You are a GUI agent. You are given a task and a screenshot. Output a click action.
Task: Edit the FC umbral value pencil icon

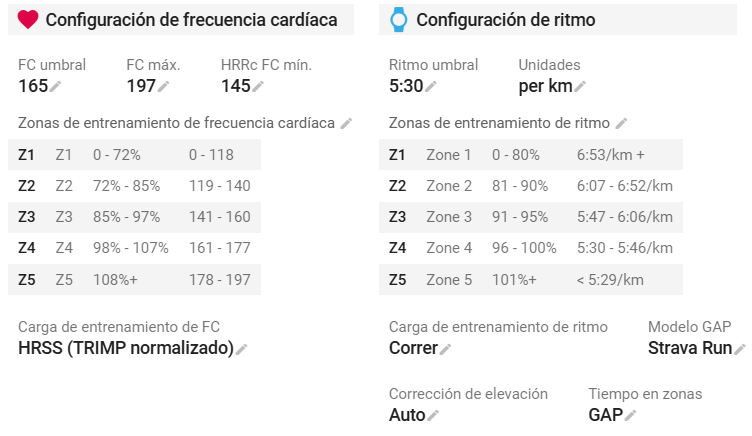point(55,86)
